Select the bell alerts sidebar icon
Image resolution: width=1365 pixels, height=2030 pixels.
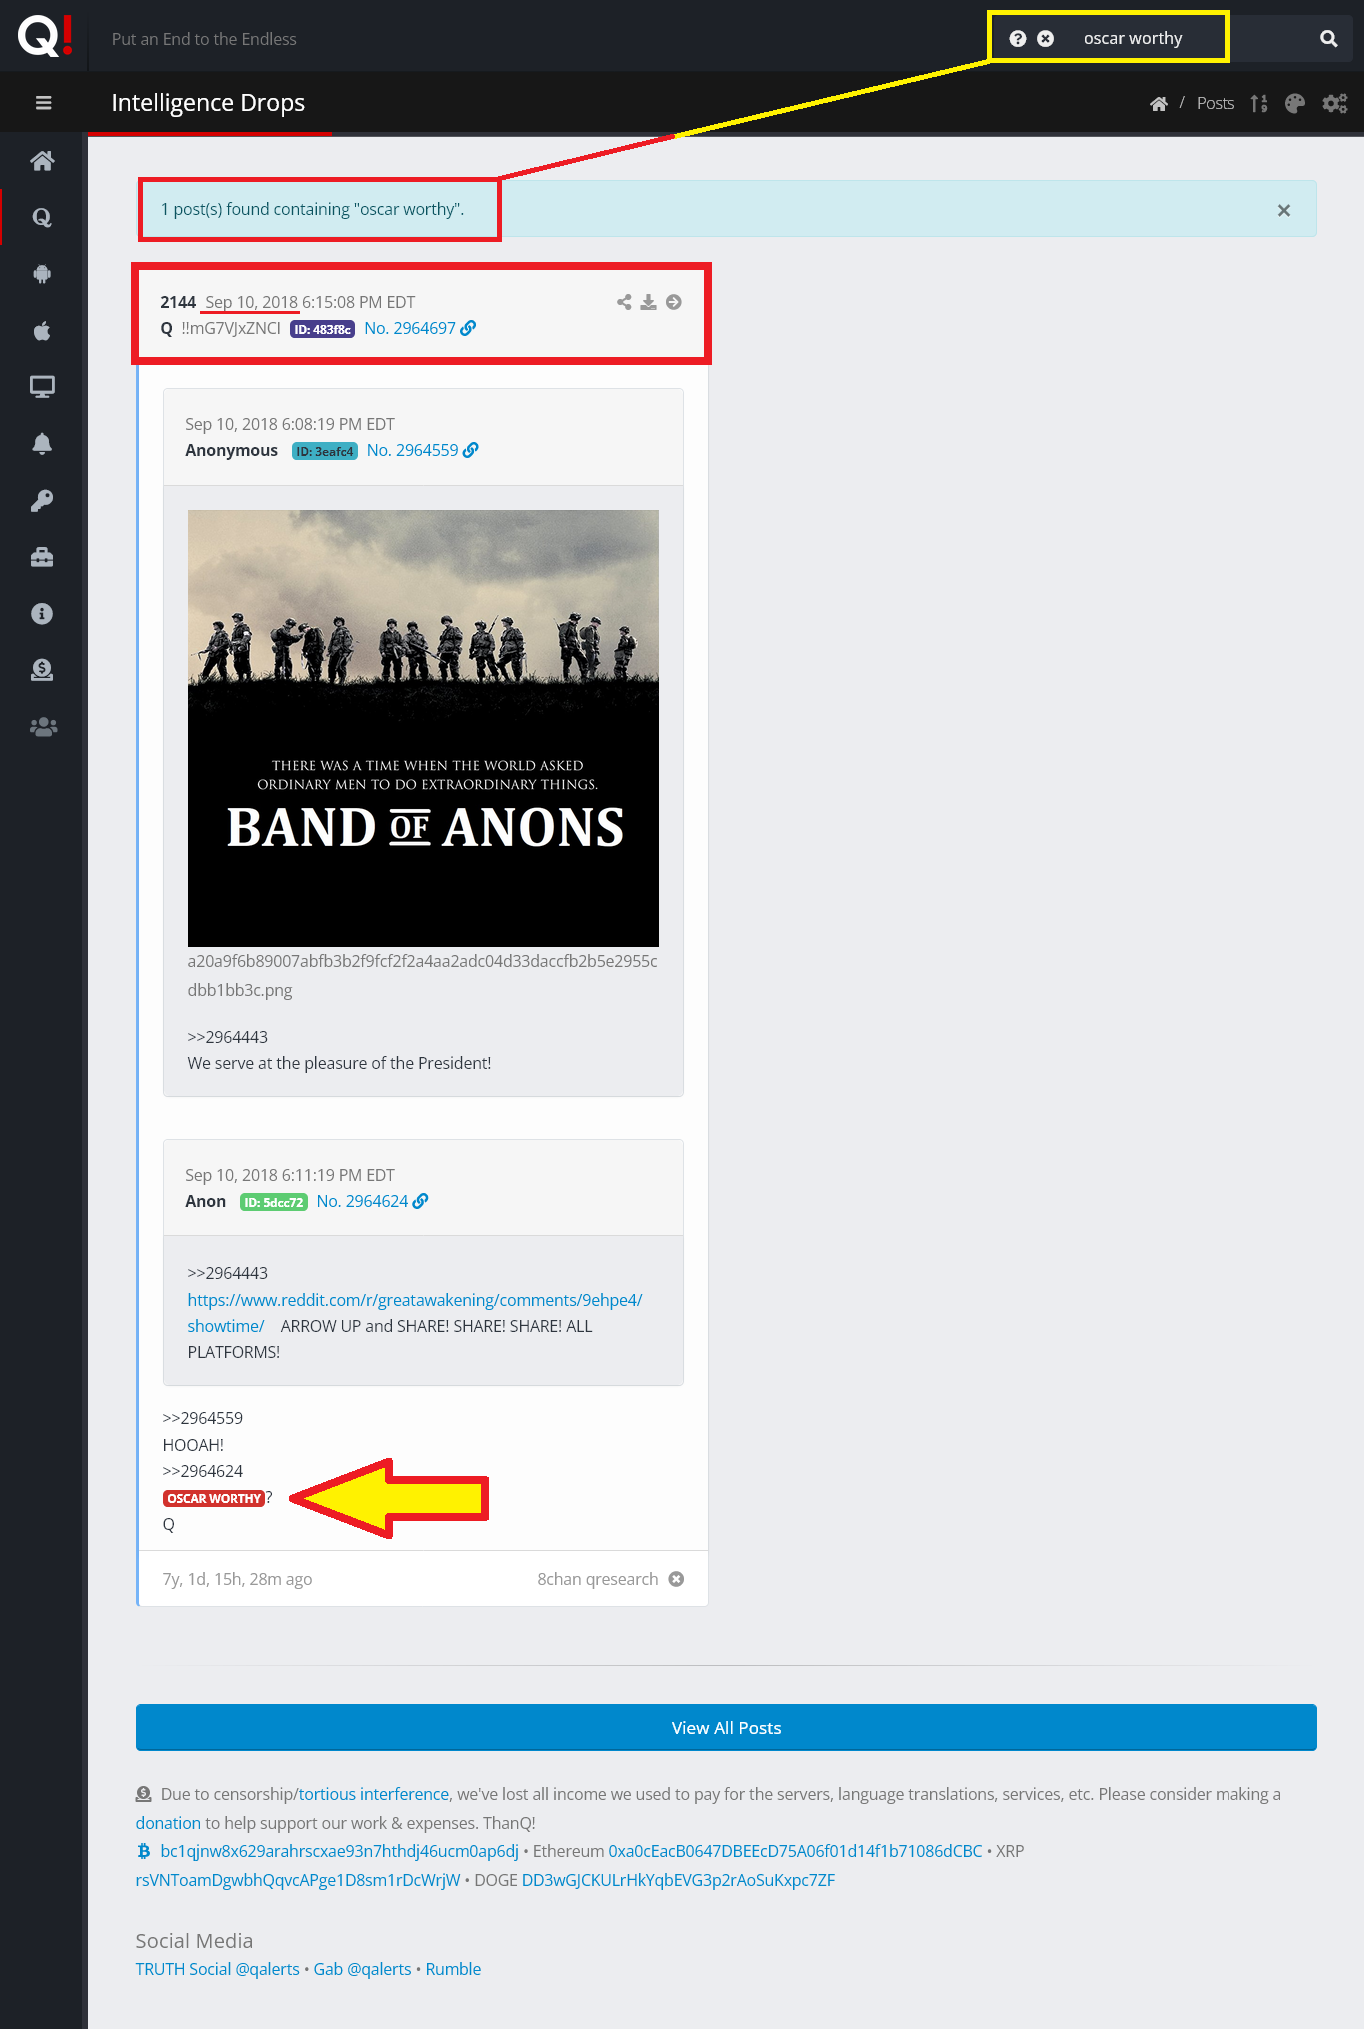pos(42,444)
